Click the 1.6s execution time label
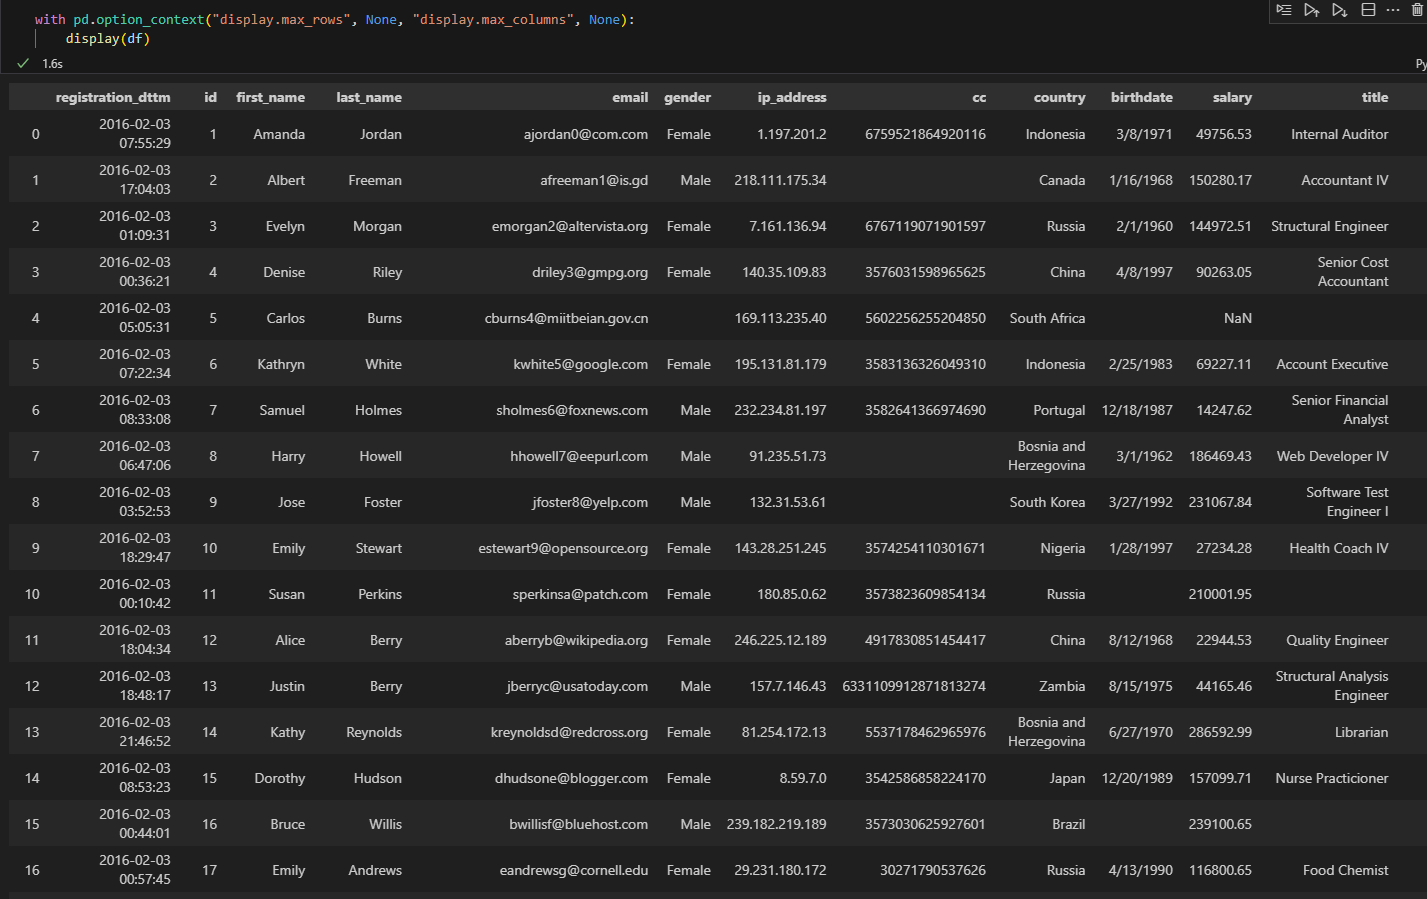Screen dimensions: 1427x899 53,63
